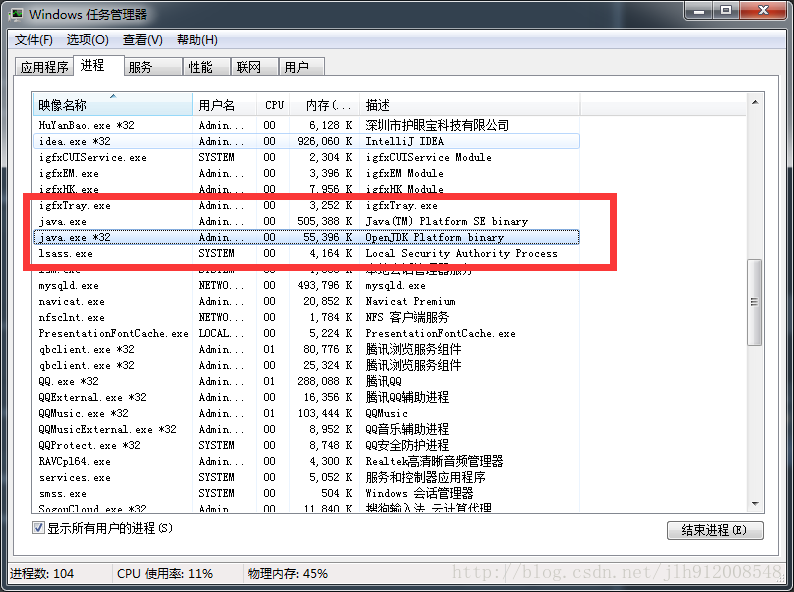Sort by the 用户名 column header
This screenshot has width=794, height=592.
(x=225, y=105)
